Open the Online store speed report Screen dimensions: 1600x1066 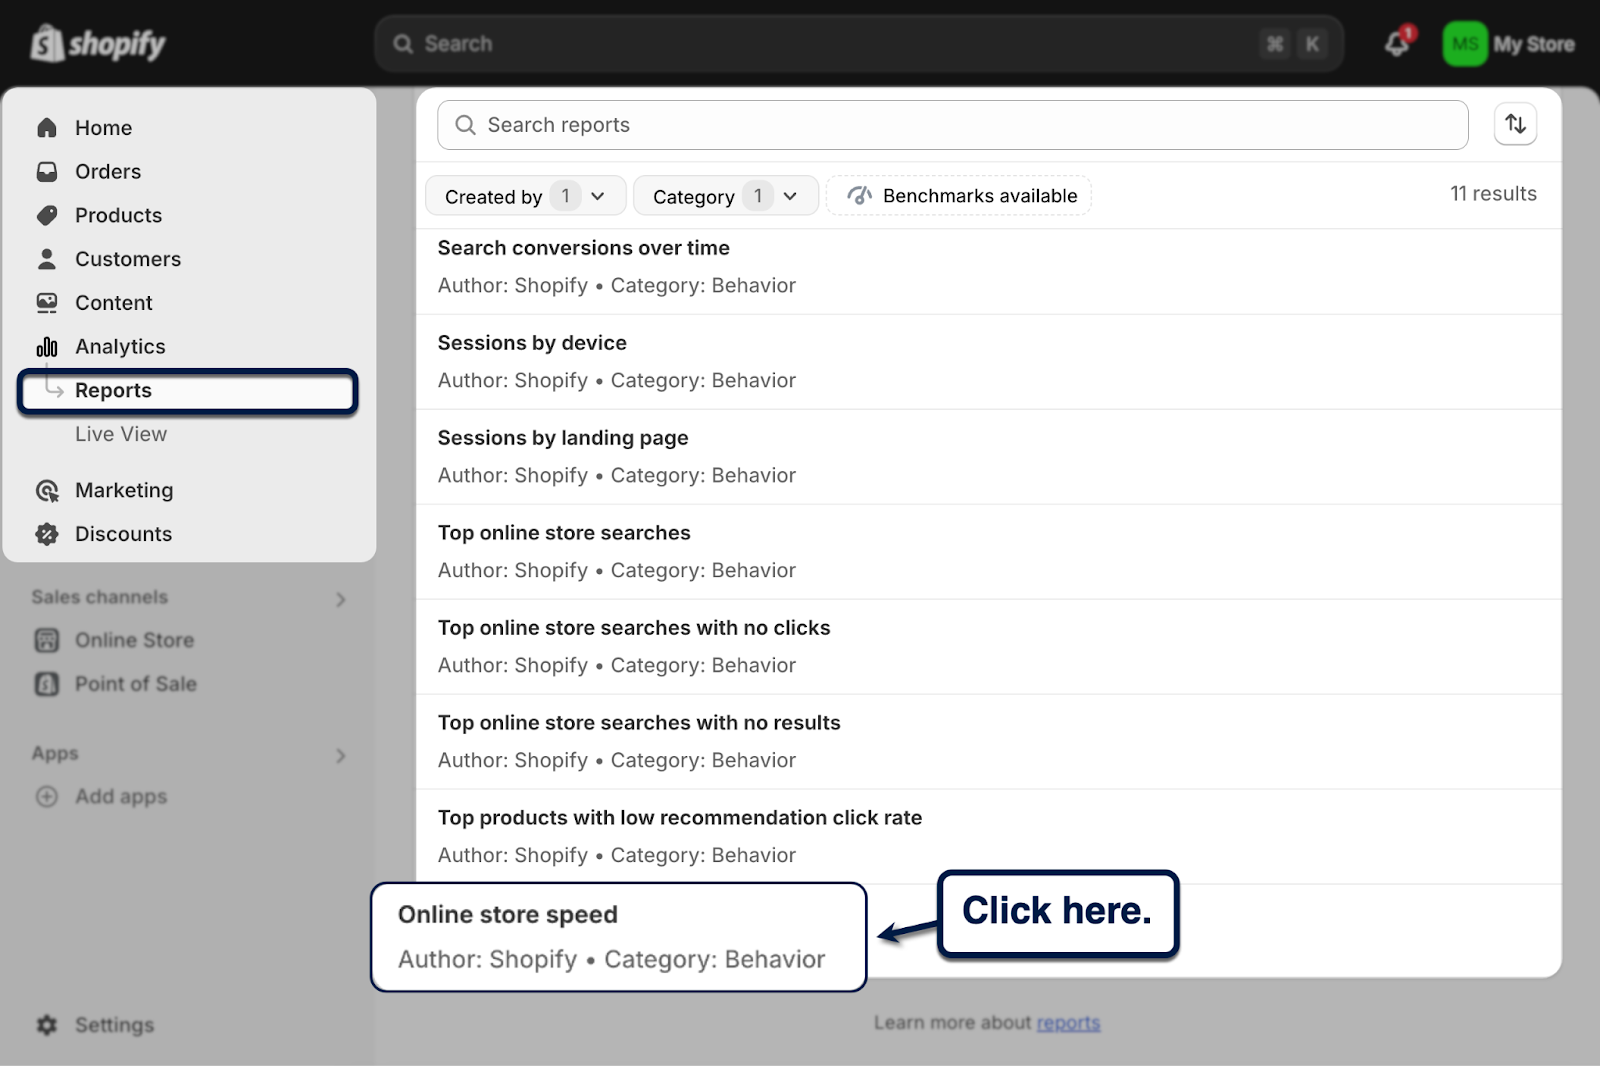pos(619,937)
